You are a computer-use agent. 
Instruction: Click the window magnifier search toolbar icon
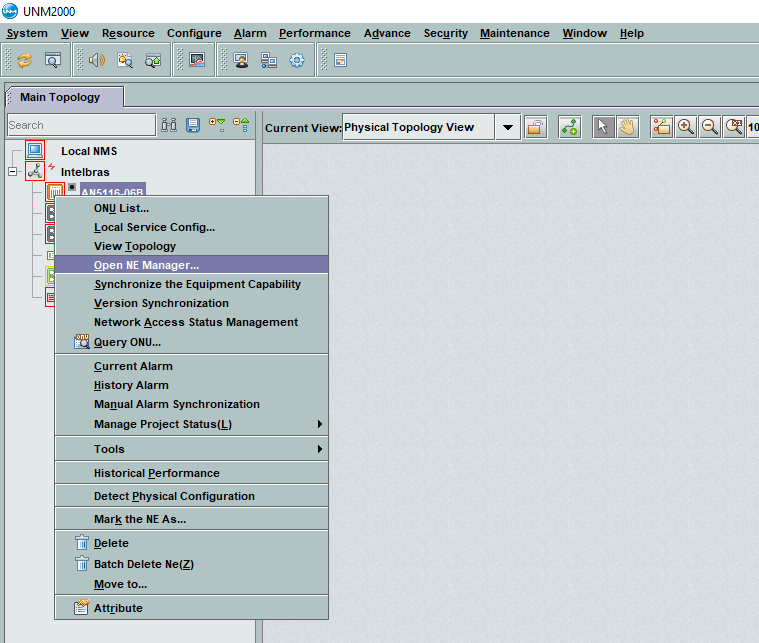coord(52,60)
